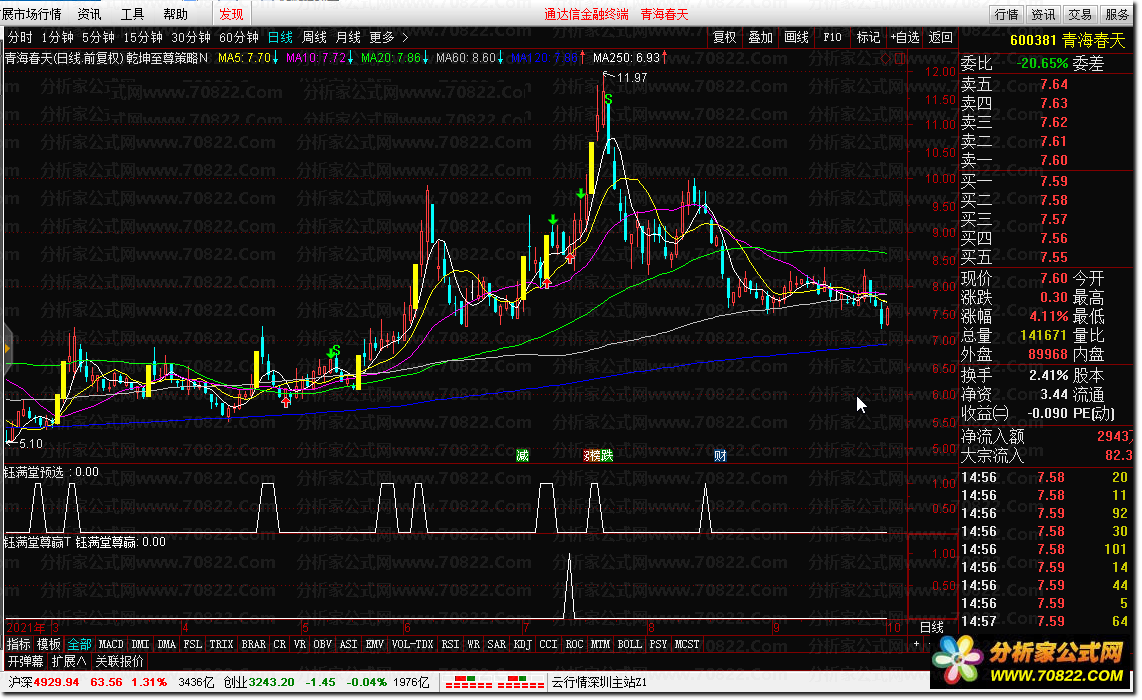
Task: Click 服务 service button at top right
Action: pos(1117,14)
